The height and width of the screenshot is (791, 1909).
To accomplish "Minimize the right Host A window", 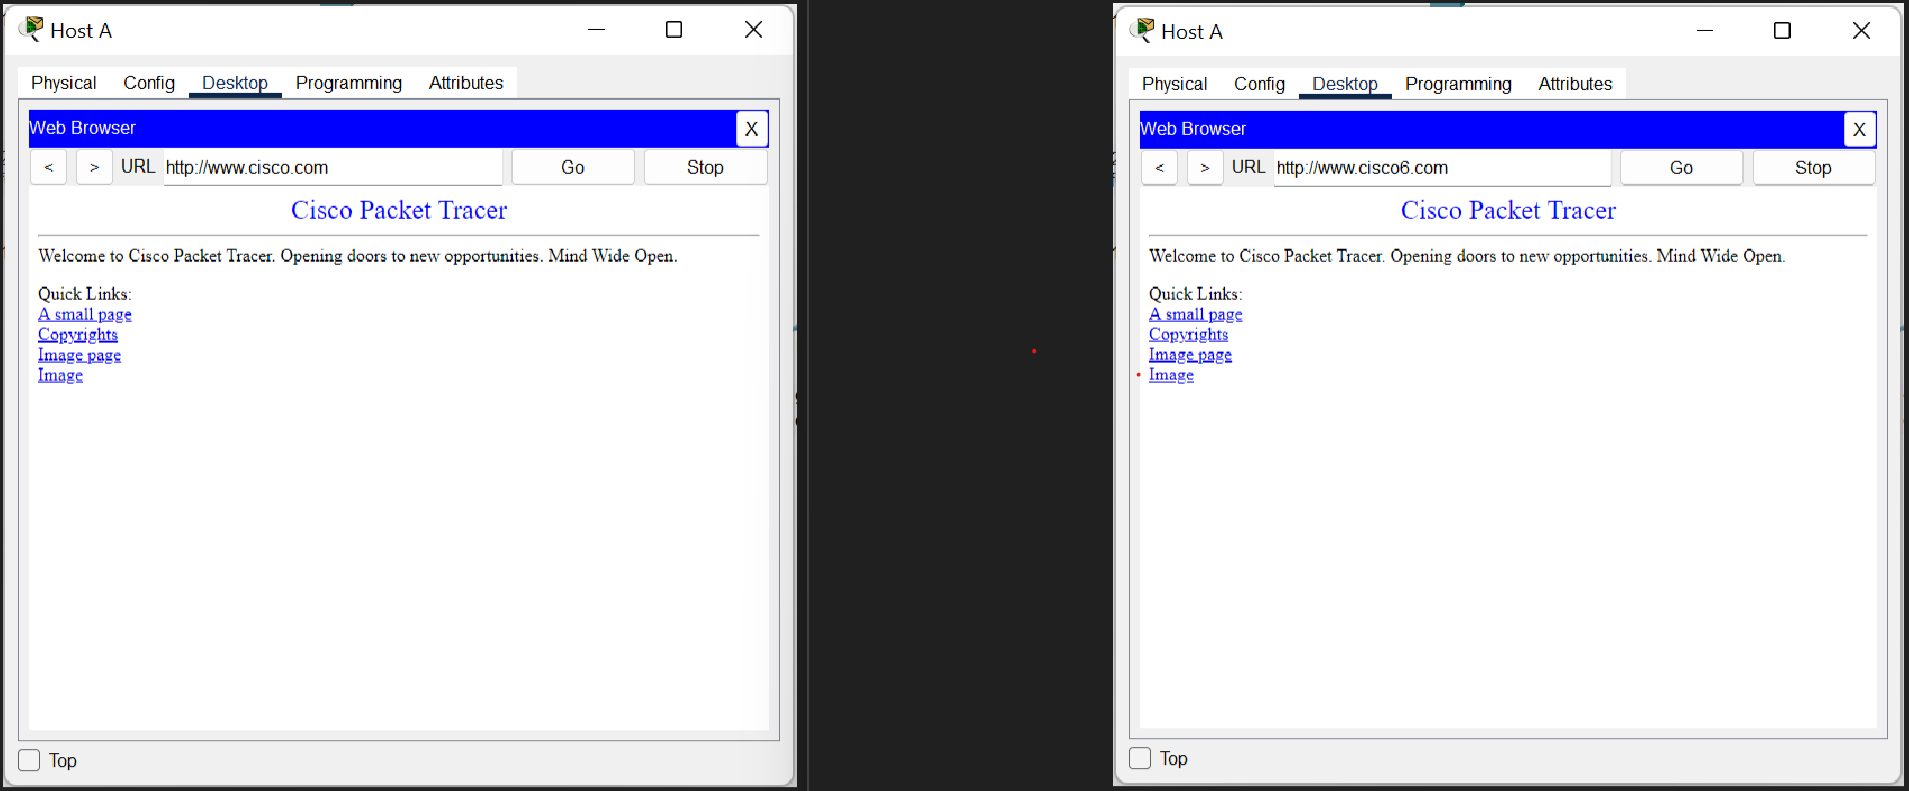I will tap(1705, 31).
